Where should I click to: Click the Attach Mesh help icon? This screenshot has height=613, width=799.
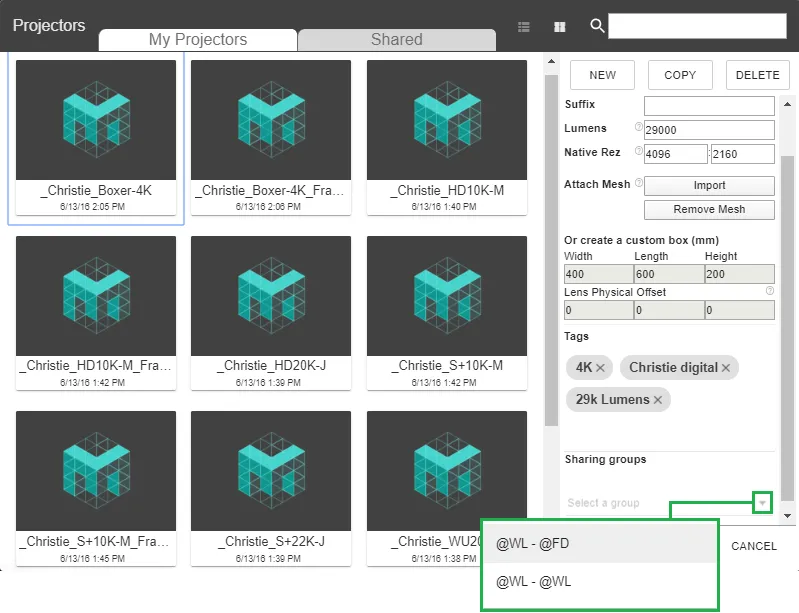[x=638, y=184]
